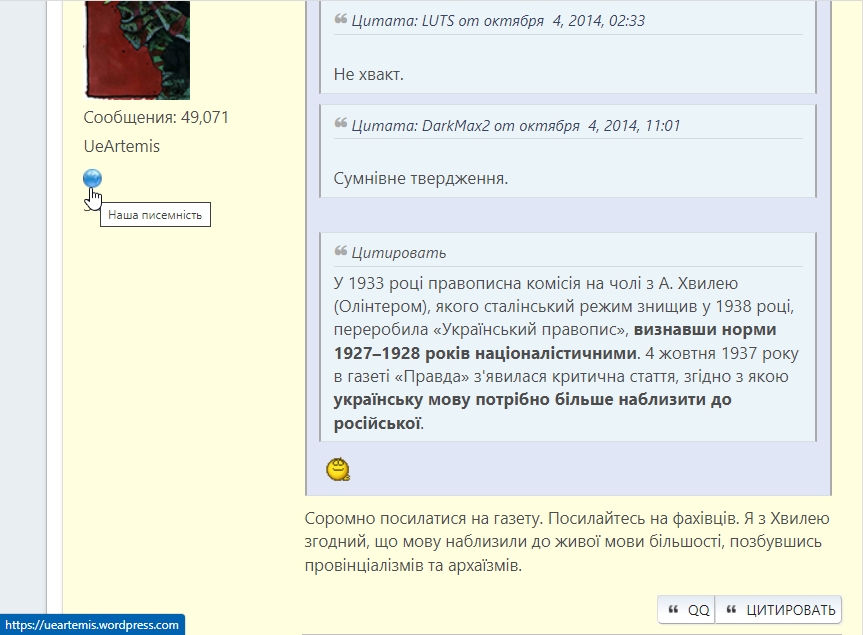Click the quote mark icon beside LUTS citation
The image size is (863, 635).
340,19
